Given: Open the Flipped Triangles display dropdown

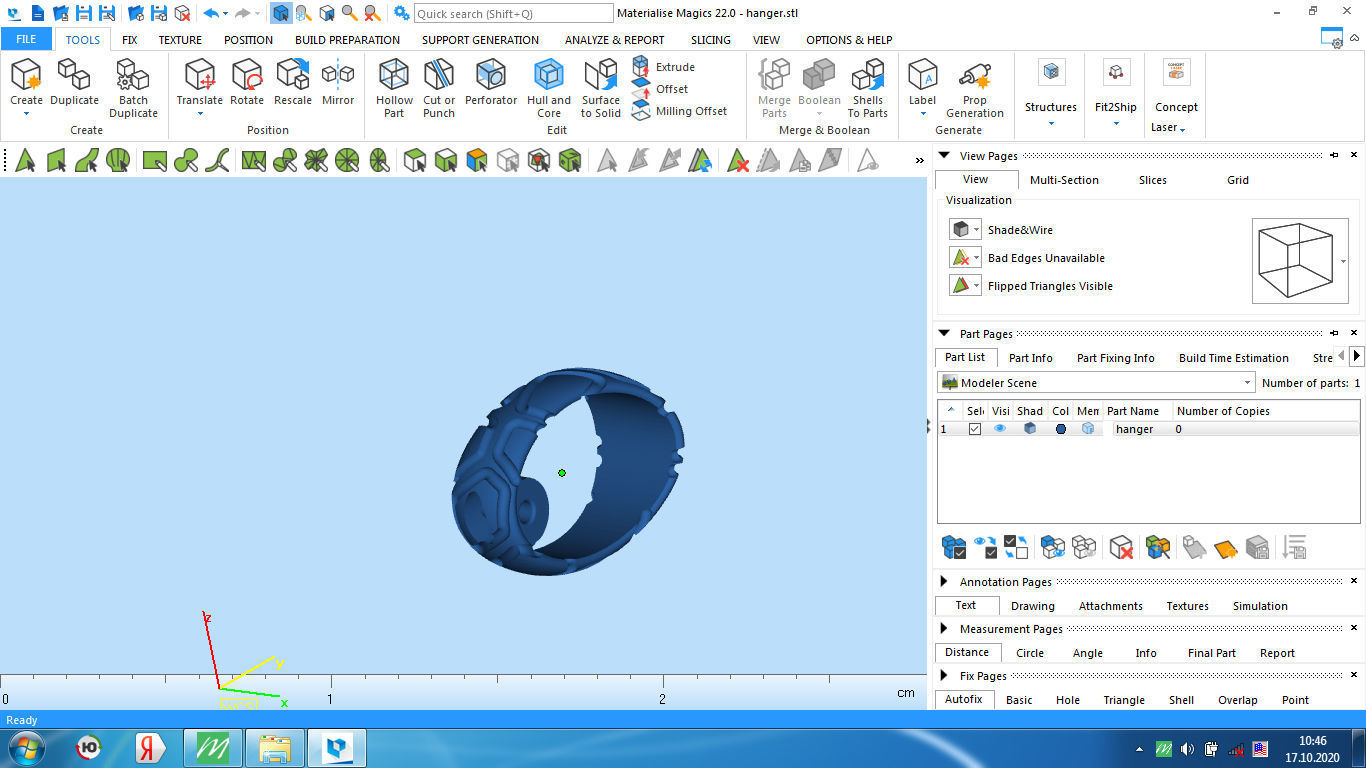Looking at the screenshot, I should 977,286.
